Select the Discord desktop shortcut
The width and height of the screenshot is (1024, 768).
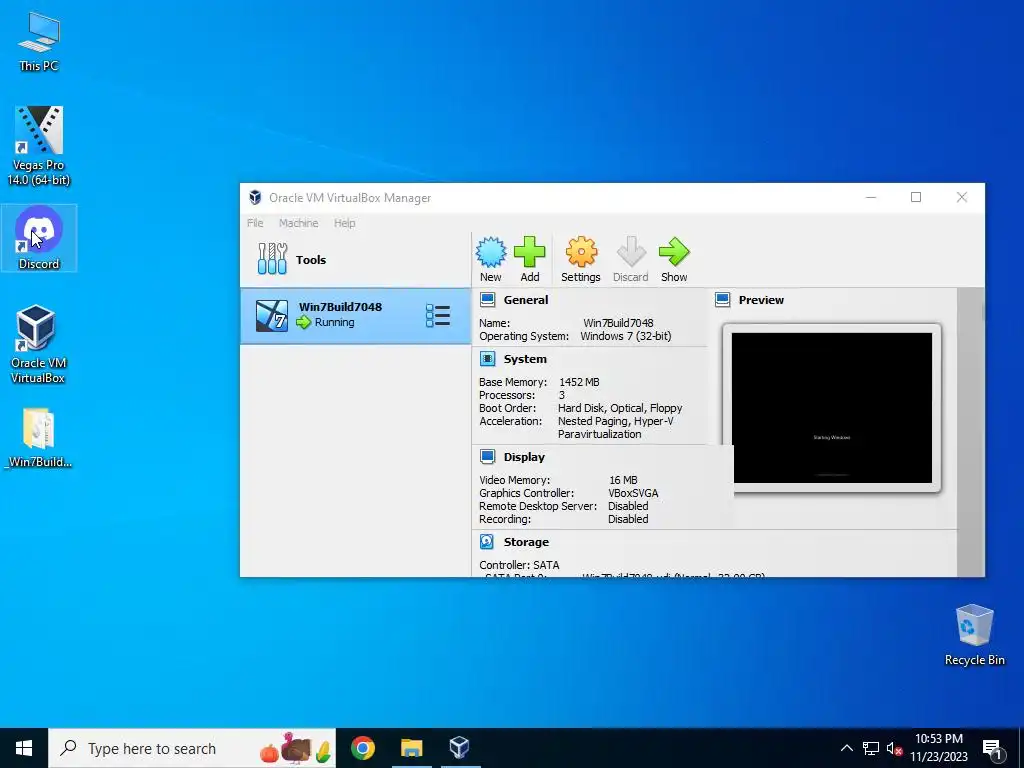click(39, 238)
